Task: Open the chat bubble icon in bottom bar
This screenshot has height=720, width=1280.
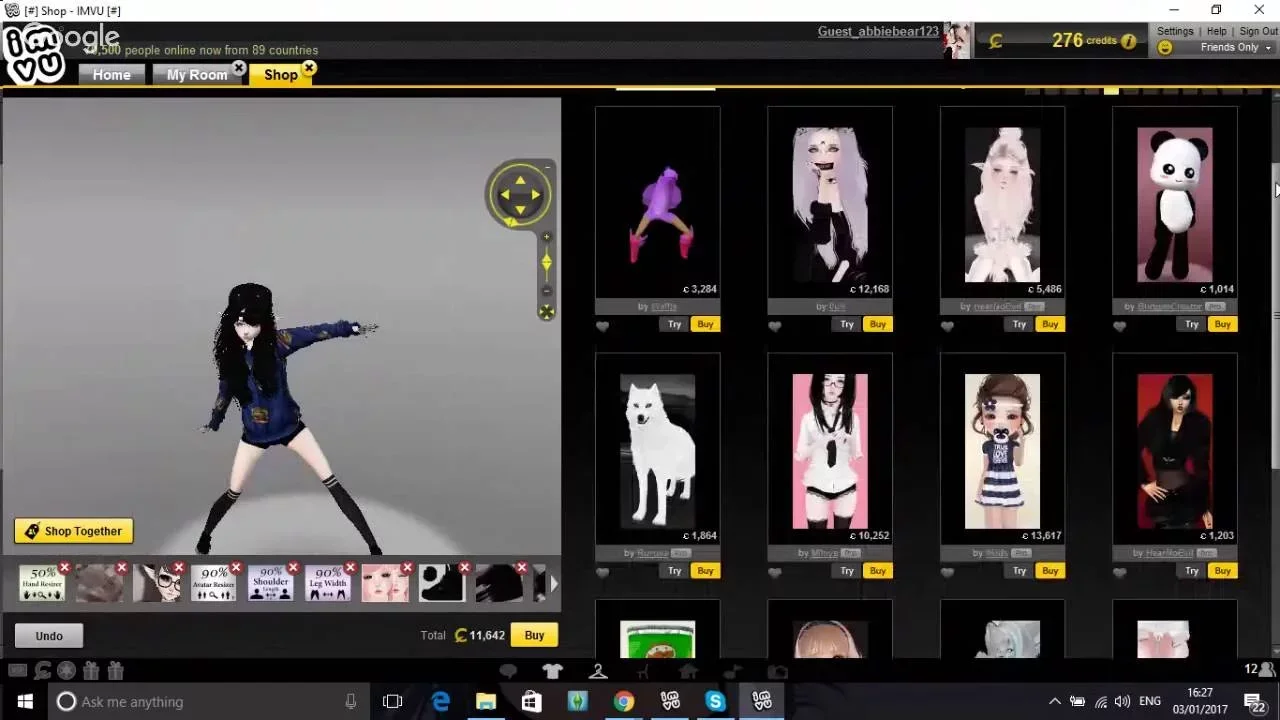Action: click(x=508, y=672)
